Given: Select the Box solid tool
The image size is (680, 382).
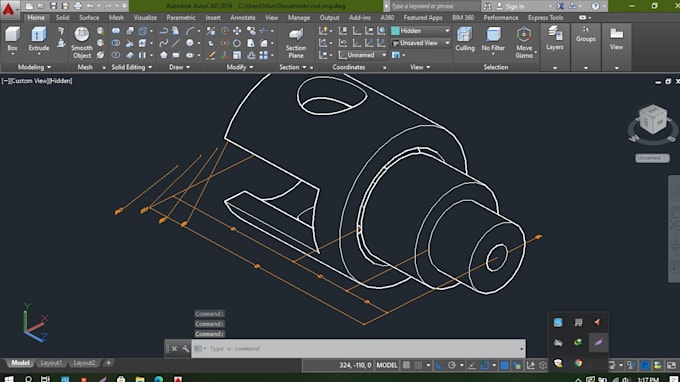Looking at the screenshot, I should [x=13, y=39].
